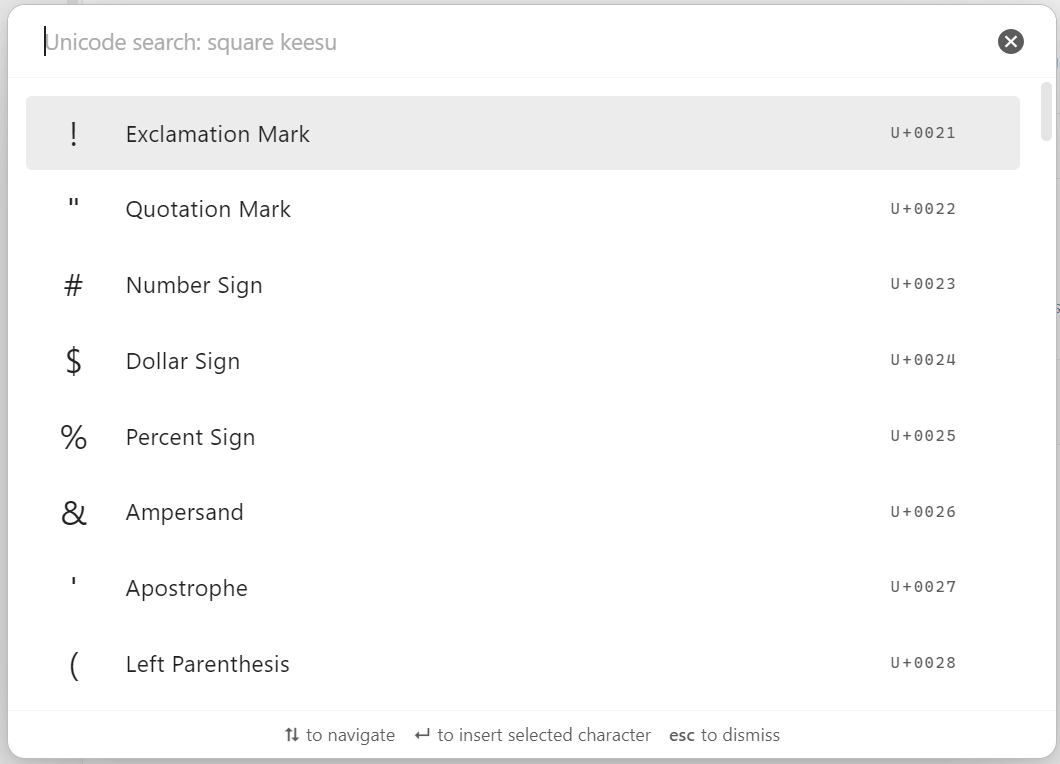Image resolution: width=1060 pixels, height=764 pixels.
Task: Click the clear search X icon
Action: pos(1010,42)
